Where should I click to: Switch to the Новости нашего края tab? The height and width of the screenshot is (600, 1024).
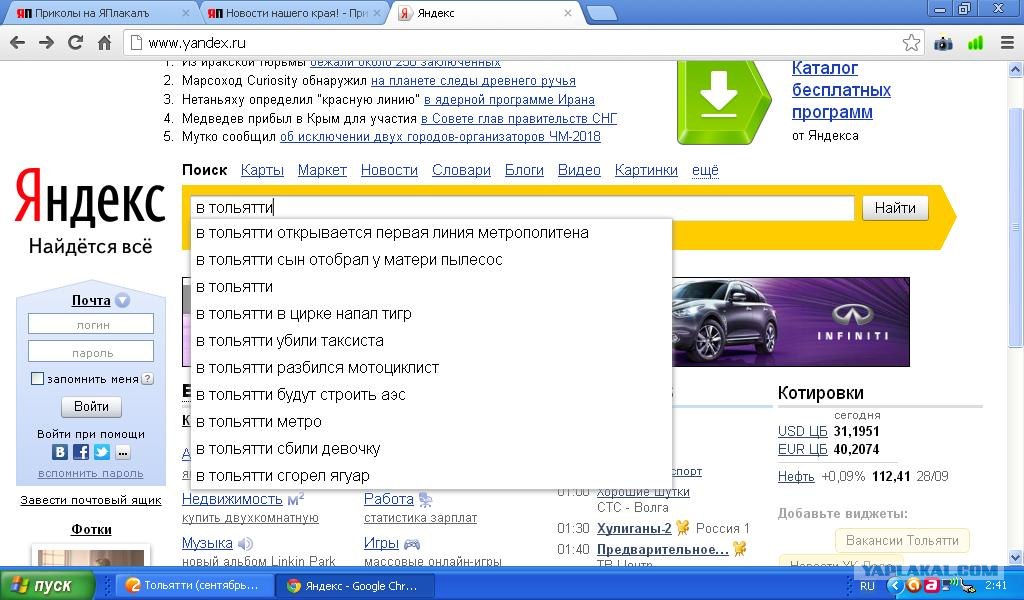pos(293,13)
